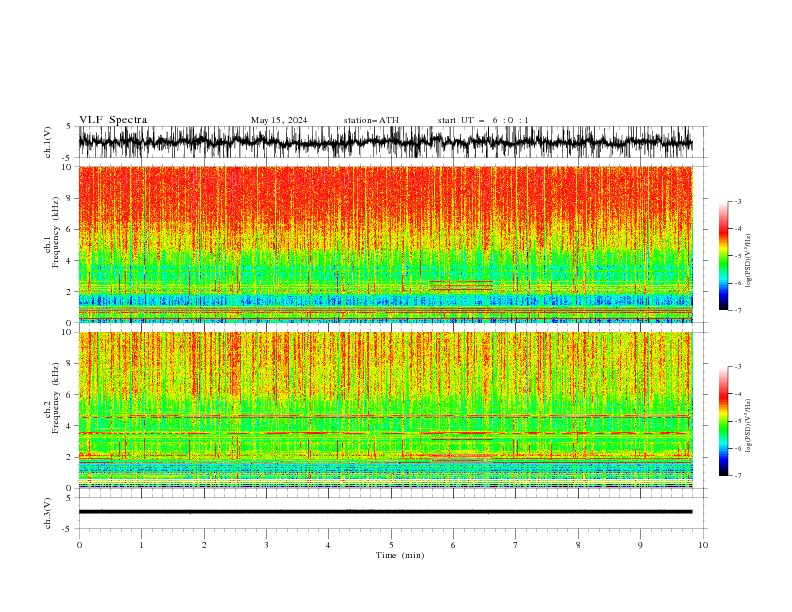Click the time axis tick label "9"
Image resolution: width=792 pixels, height=612 pixels.
point(640,545)
